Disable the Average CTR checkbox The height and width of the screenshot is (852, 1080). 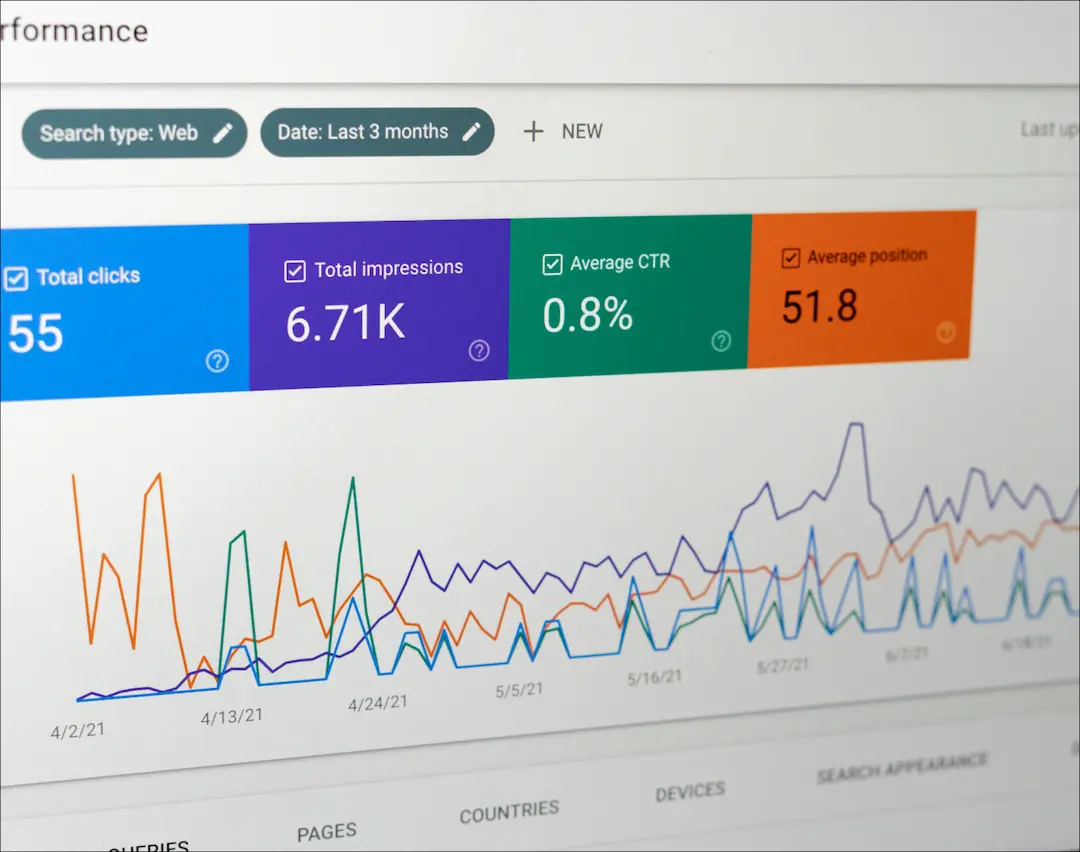pos(552,264)
